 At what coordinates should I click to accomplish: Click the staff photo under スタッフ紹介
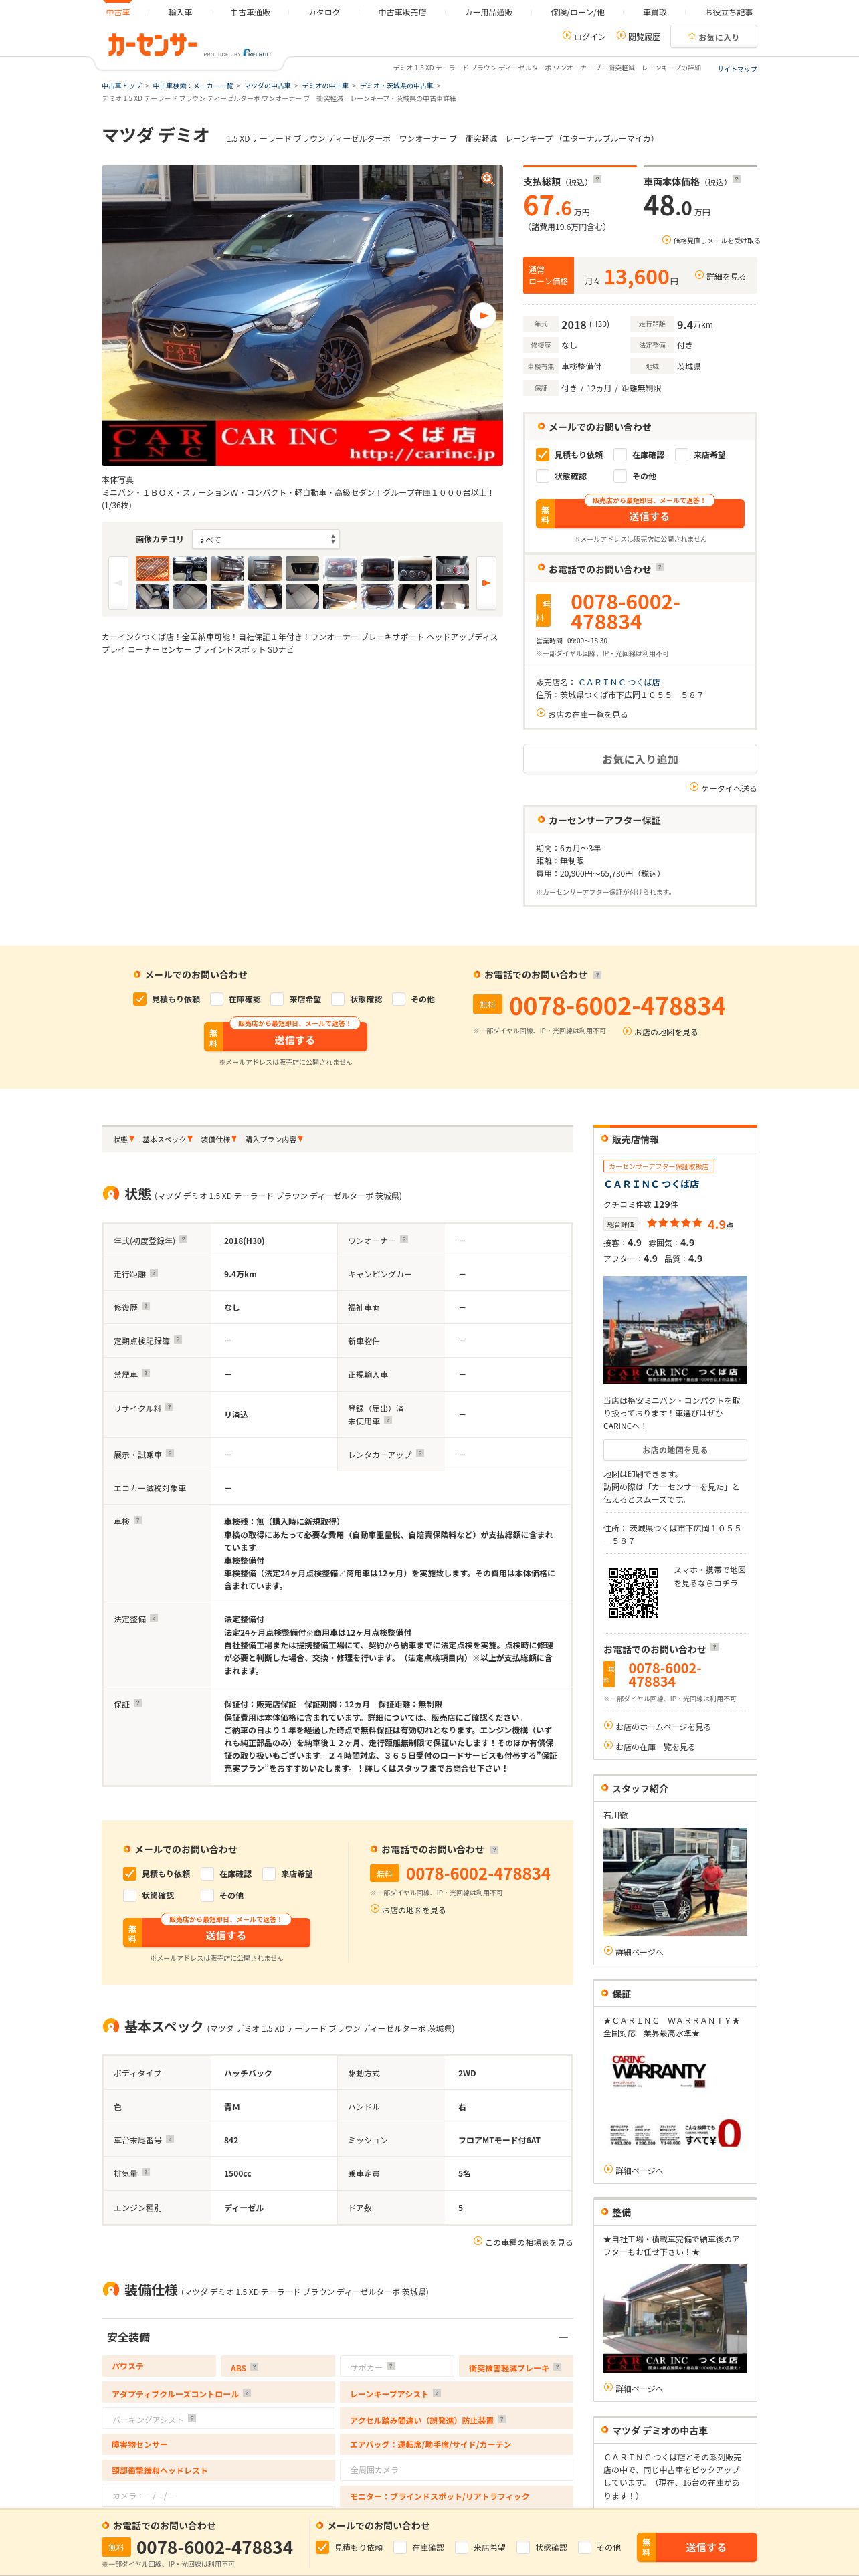pyautogui.click(x=675, y=1881)
